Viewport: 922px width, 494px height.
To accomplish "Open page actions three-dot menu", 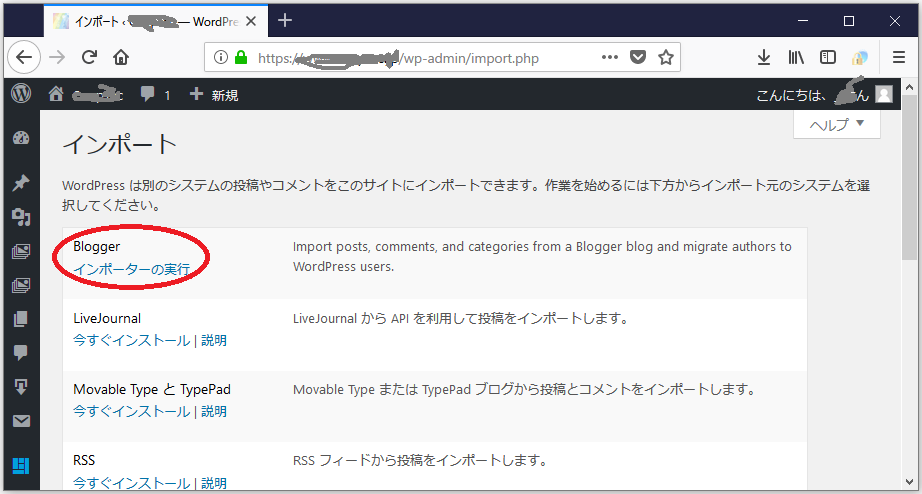I will 610,58.
